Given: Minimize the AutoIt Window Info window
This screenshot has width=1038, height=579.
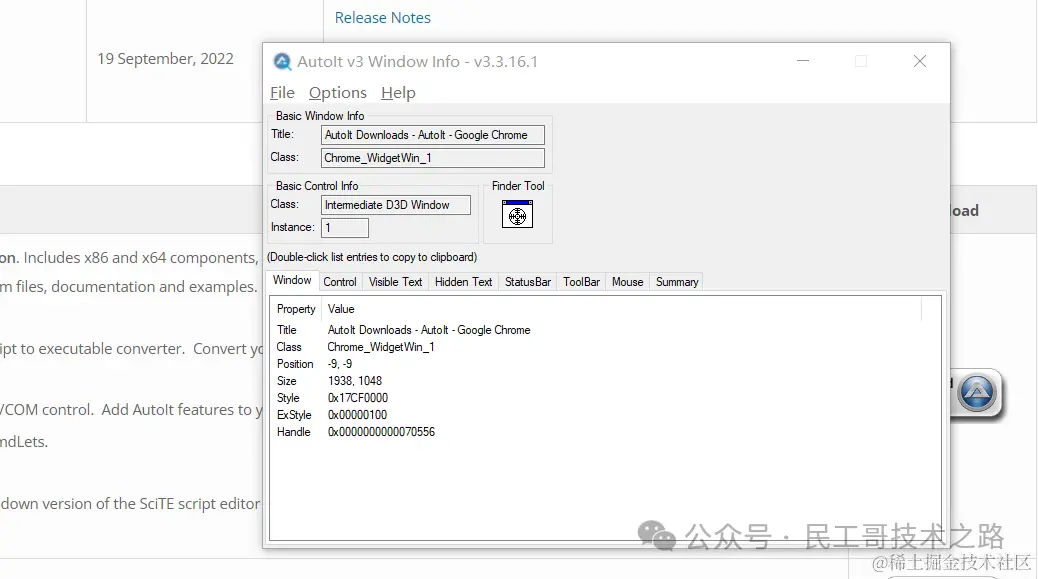Looking at the screenshot, I should [x=803, y=61].
